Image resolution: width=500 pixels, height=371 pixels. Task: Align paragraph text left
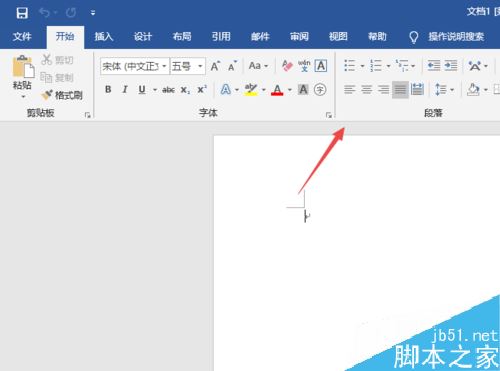coord(350,89)
